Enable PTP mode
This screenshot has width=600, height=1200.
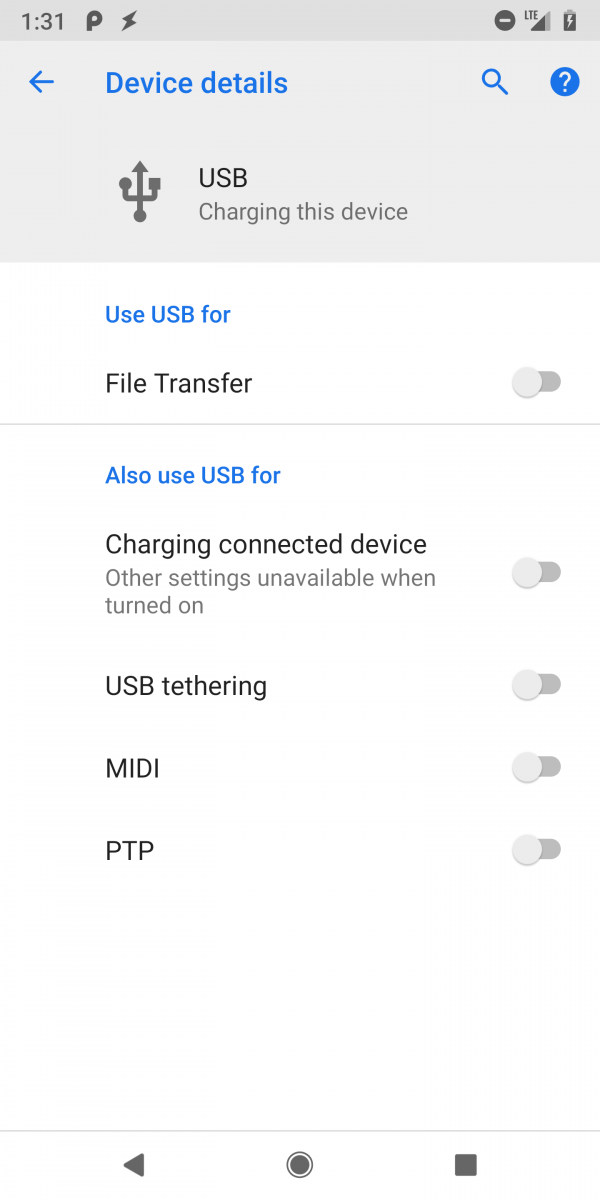538,849
